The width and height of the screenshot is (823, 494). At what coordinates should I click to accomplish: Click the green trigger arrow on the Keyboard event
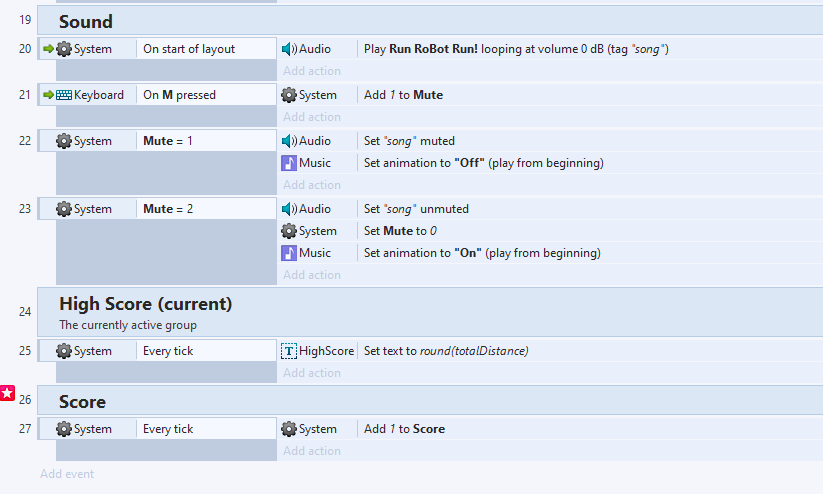click(x=48, y=95)
